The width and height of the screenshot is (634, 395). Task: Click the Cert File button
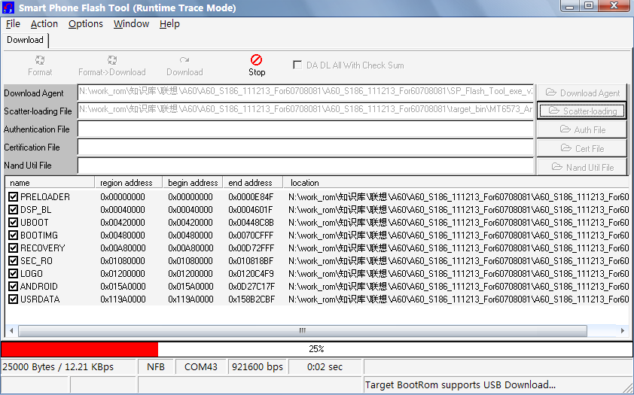click(582, 148)
